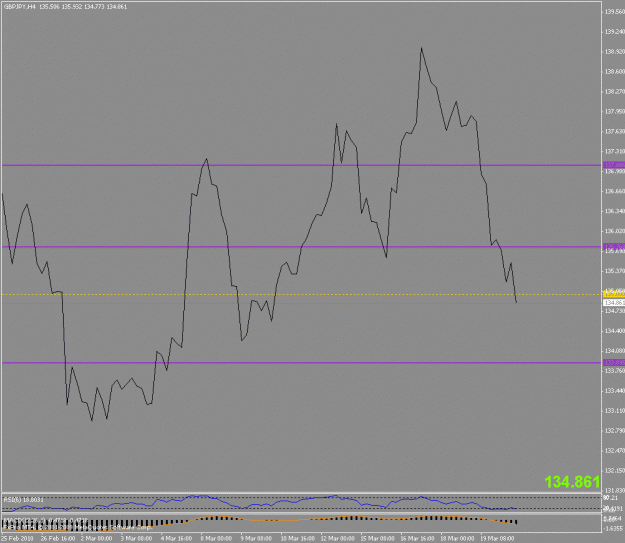Click the 12 Mar 00:00 date label
625x543 pixels.
coord(338,538)
